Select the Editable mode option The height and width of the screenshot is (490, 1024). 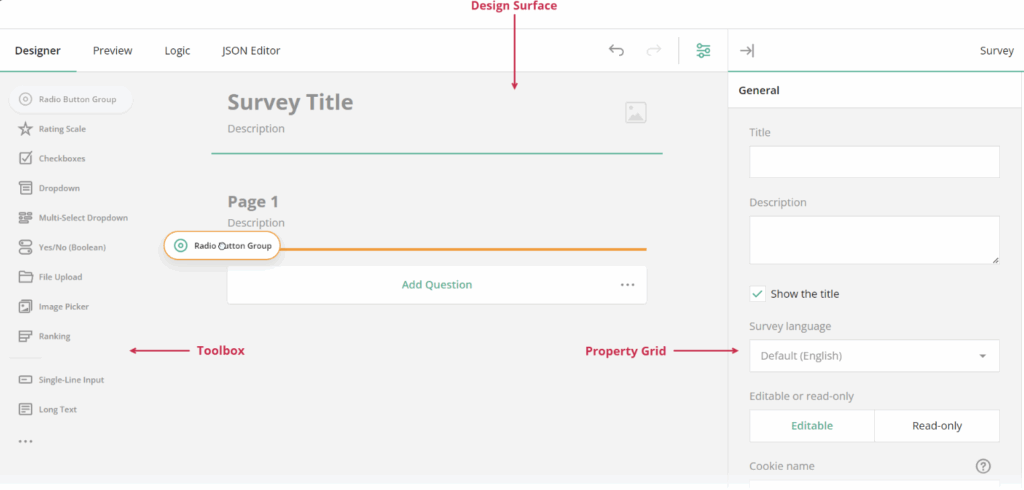tap(811, 426)
